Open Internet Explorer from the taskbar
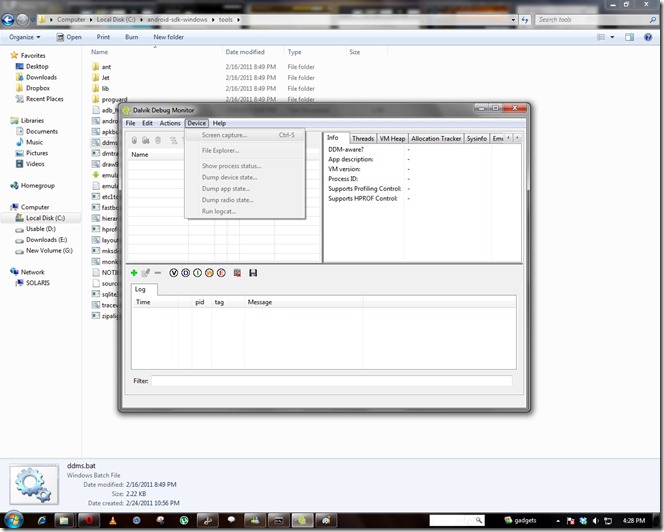The image size is (664, 532). (x=42, y=521)
